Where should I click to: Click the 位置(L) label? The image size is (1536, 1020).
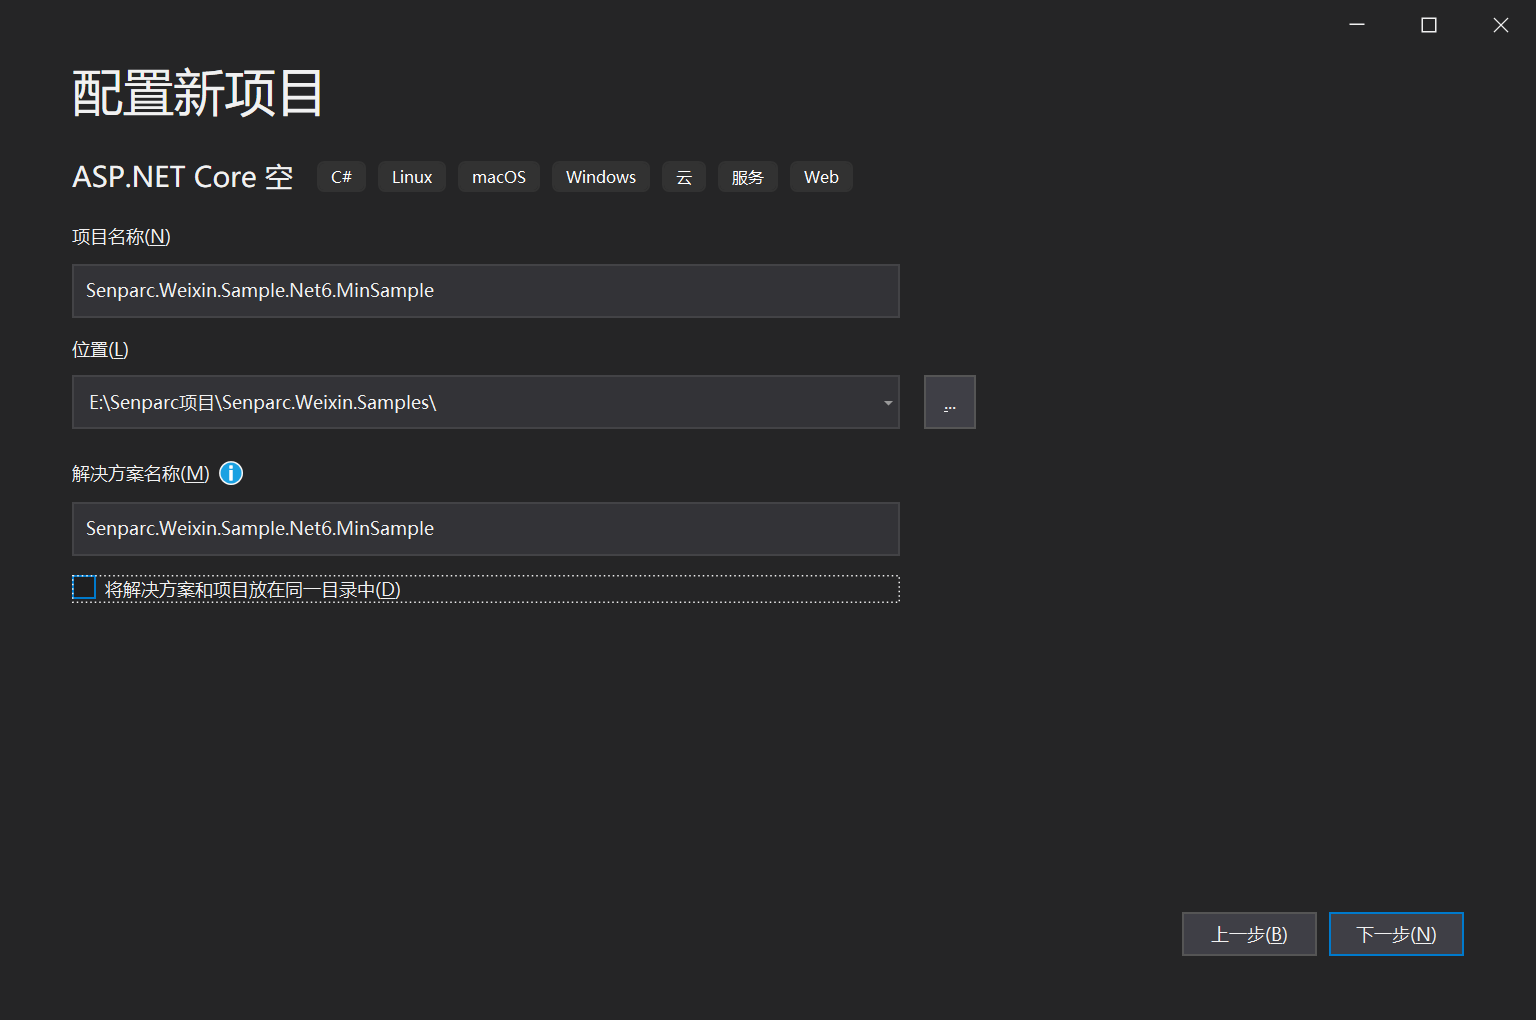(x=100, y=350)
